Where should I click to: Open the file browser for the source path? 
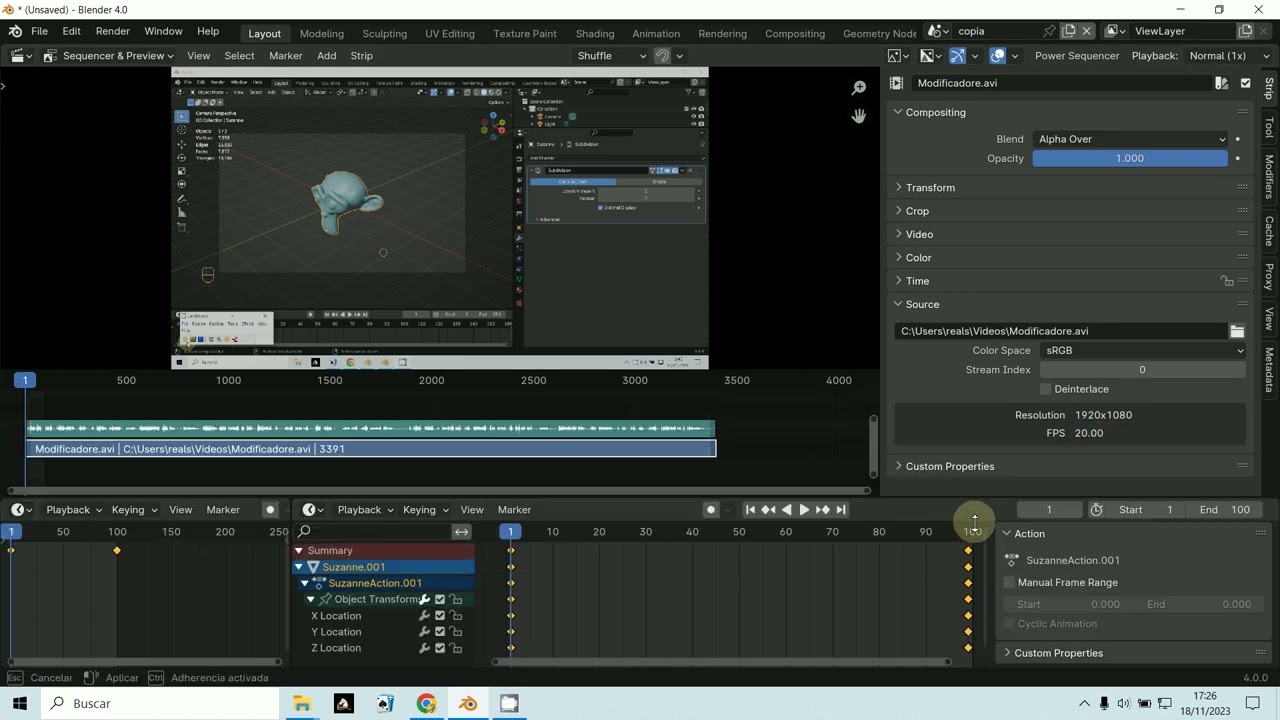pyautogui.click(x=1237, y=331)
